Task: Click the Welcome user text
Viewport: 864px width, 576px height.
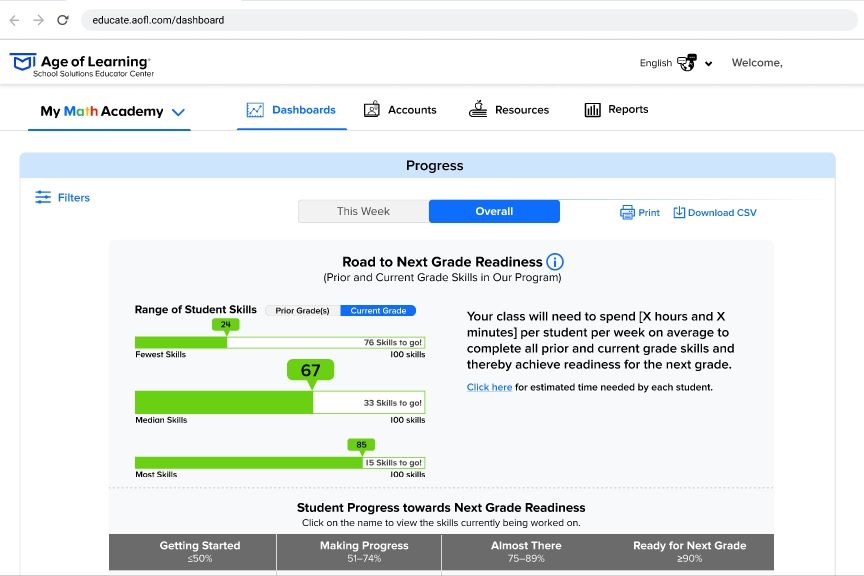Action: pyautogui.click(x=757, y=63)
